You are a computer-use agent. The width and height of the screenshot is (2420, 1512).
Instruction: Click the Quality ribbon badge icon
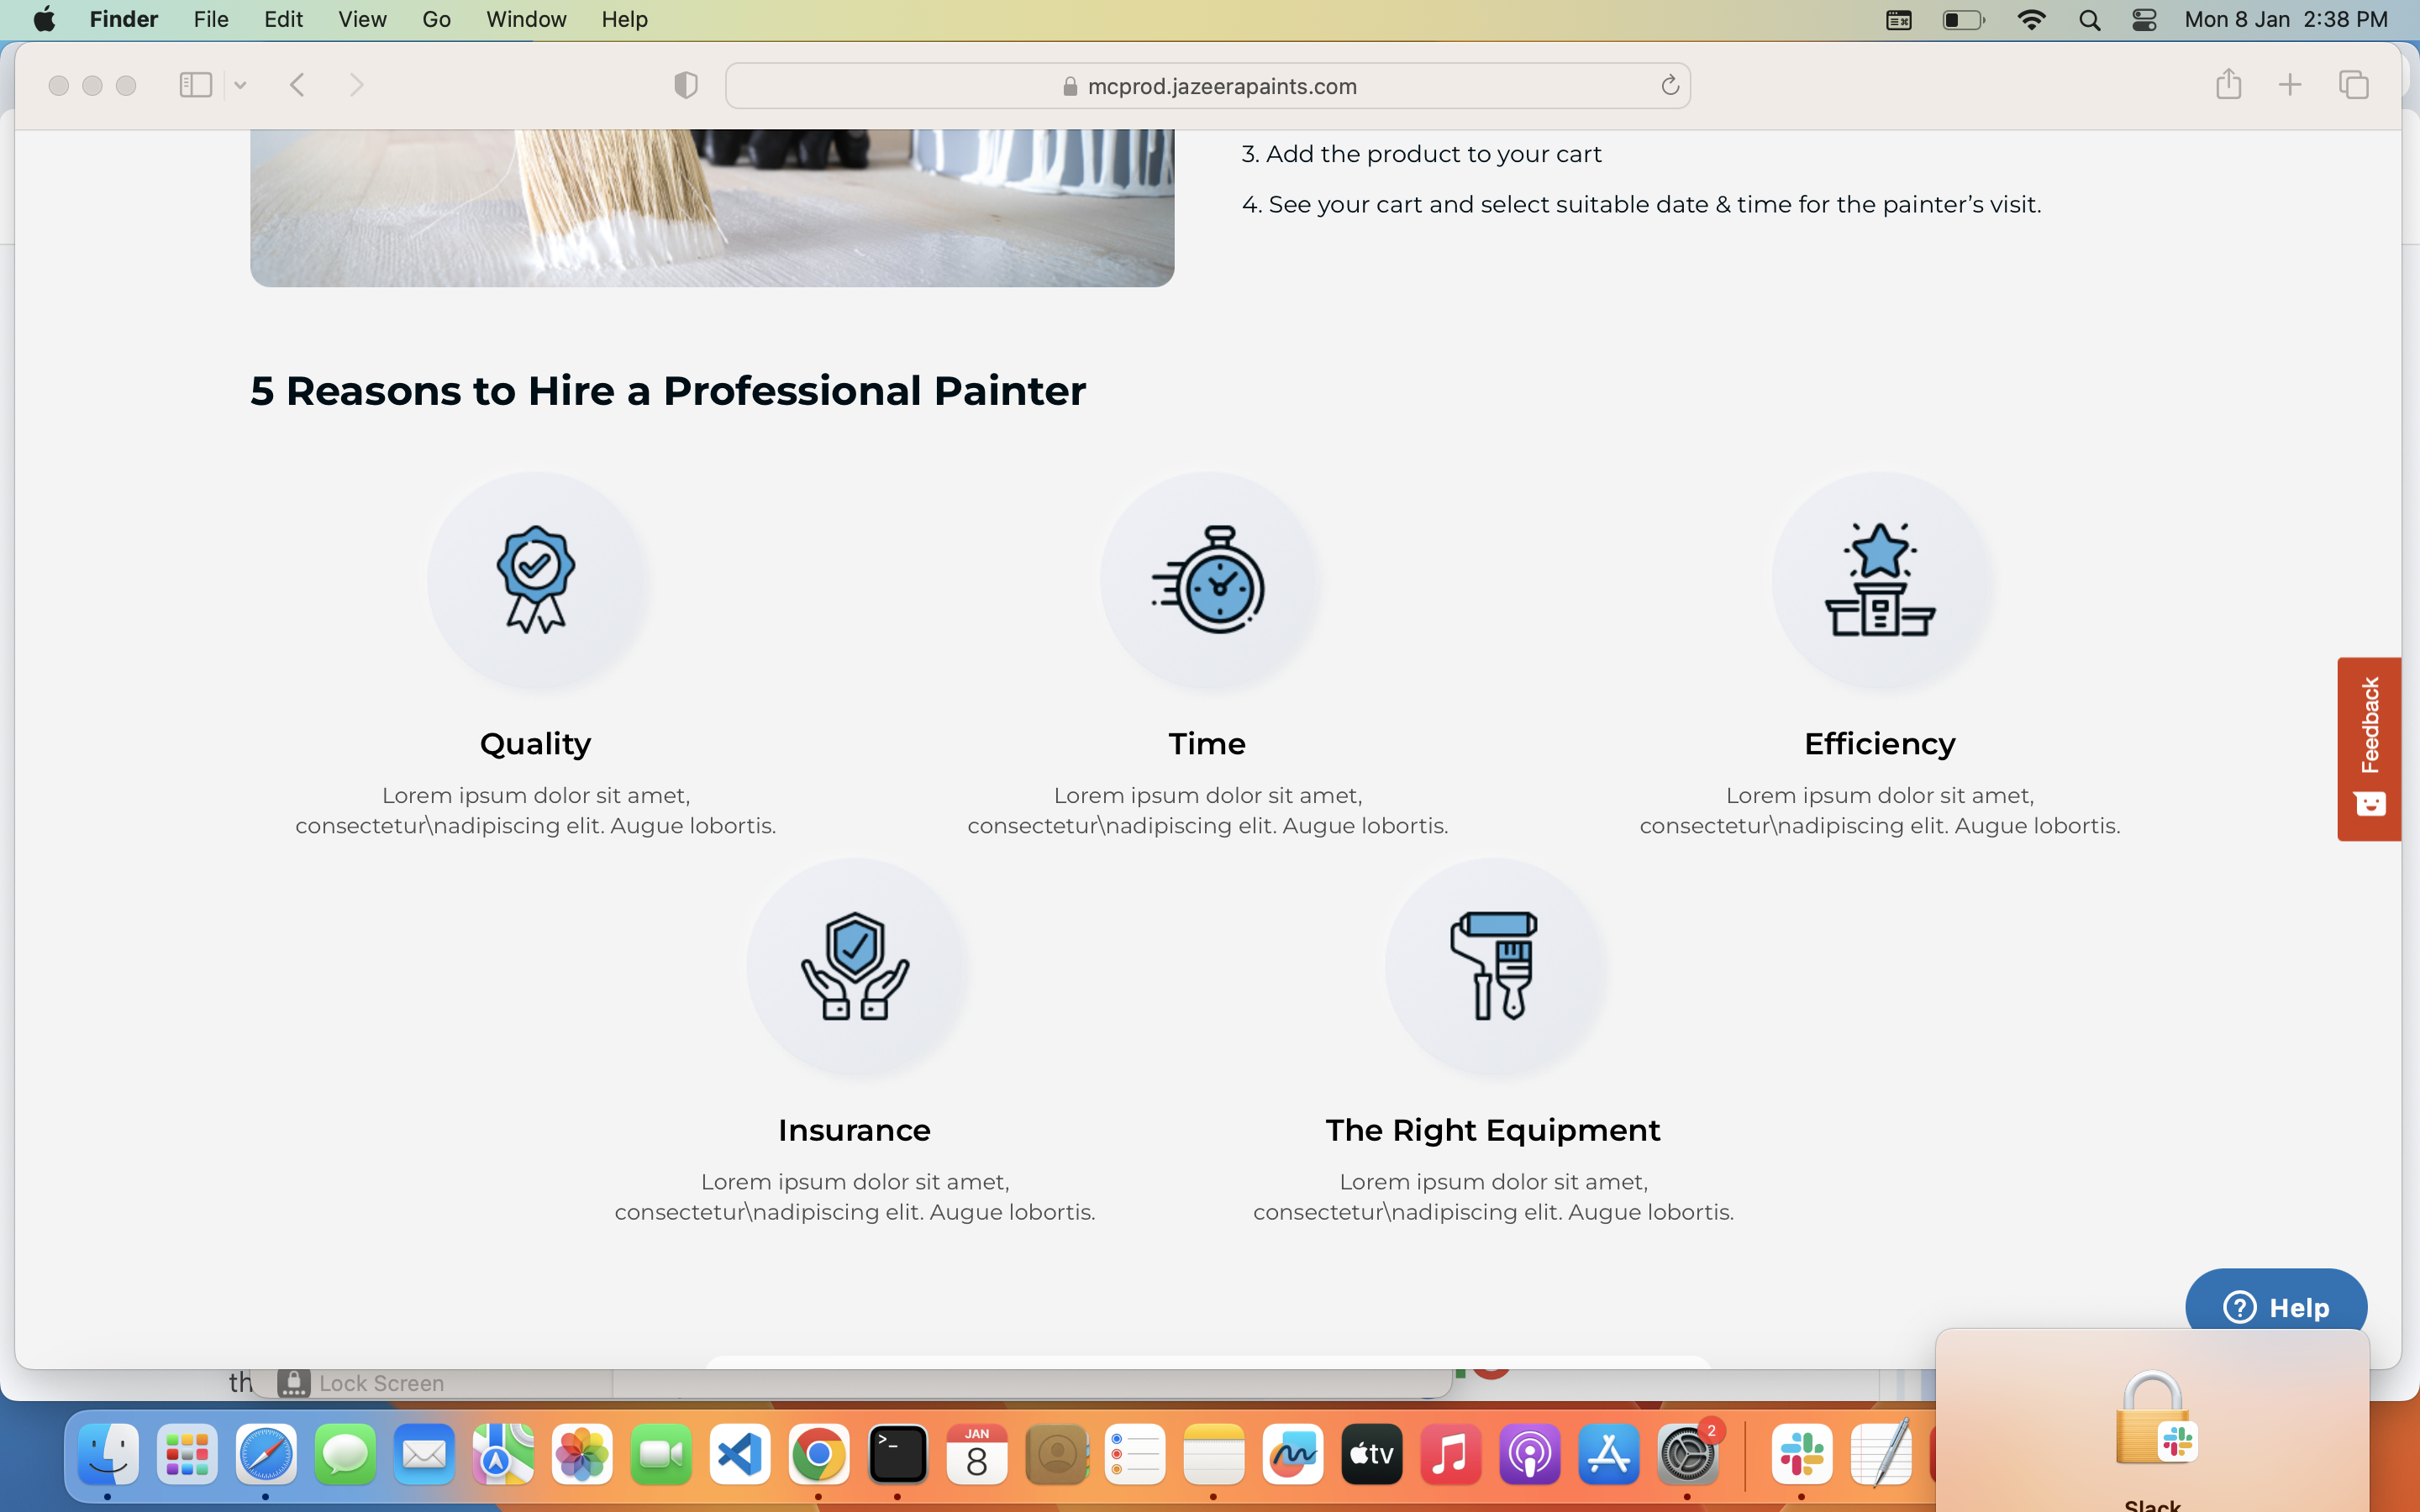(536, 579)
